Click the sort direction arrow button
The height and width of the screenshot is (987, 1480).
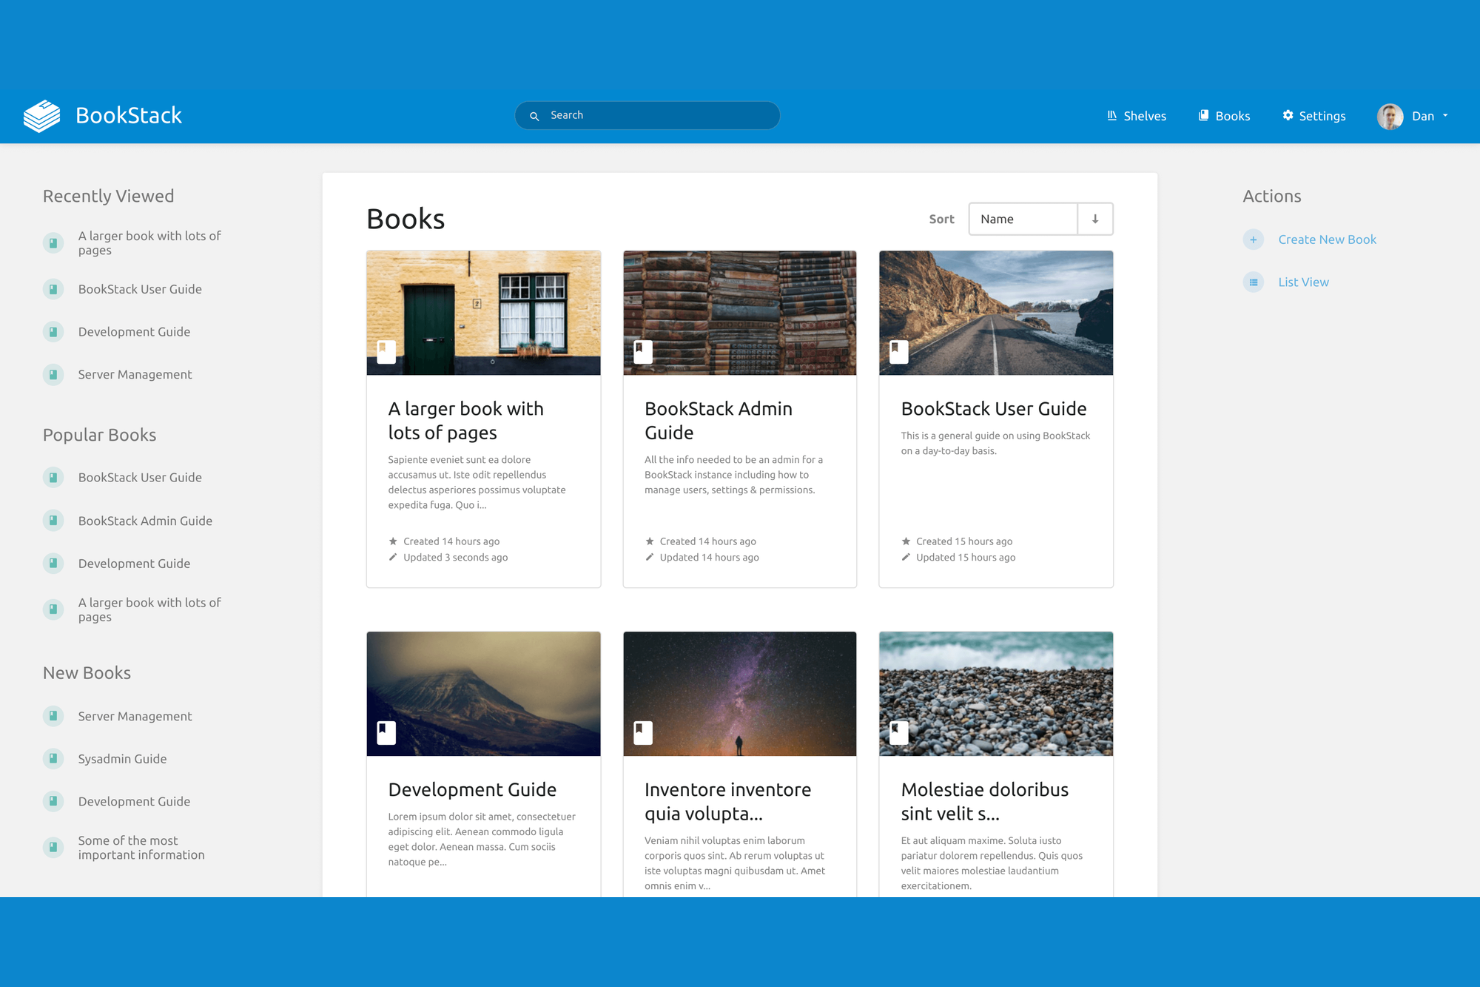tap(1095, 219)
